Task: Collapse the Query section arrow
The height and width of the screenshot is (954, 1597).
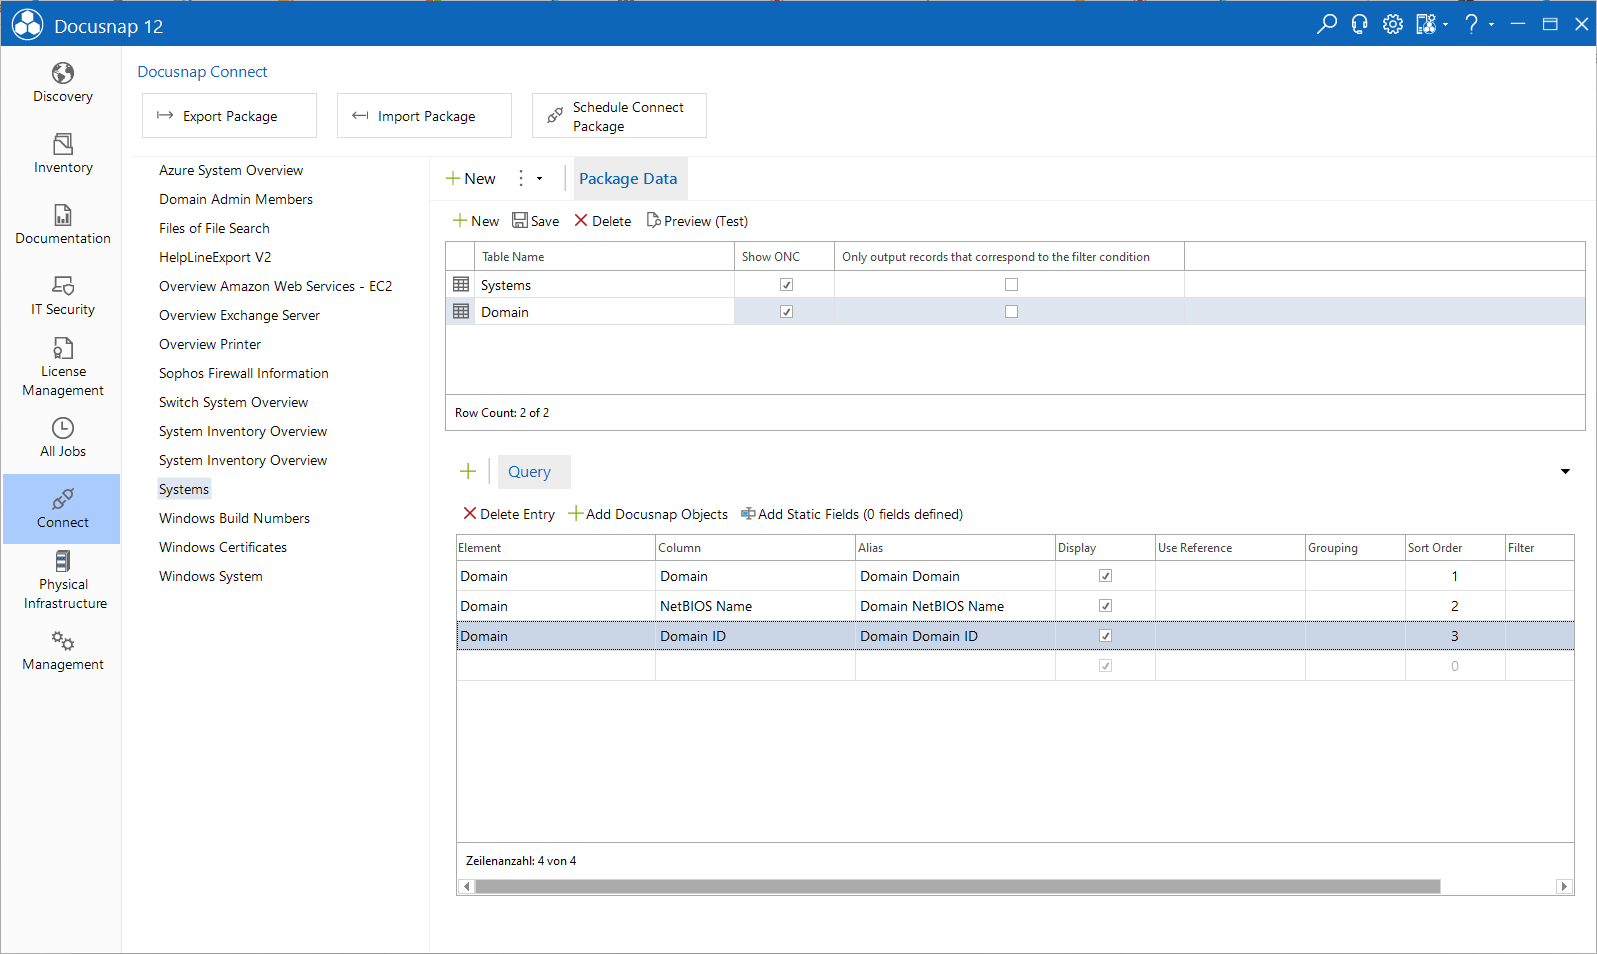Action: click(1565, 471)
